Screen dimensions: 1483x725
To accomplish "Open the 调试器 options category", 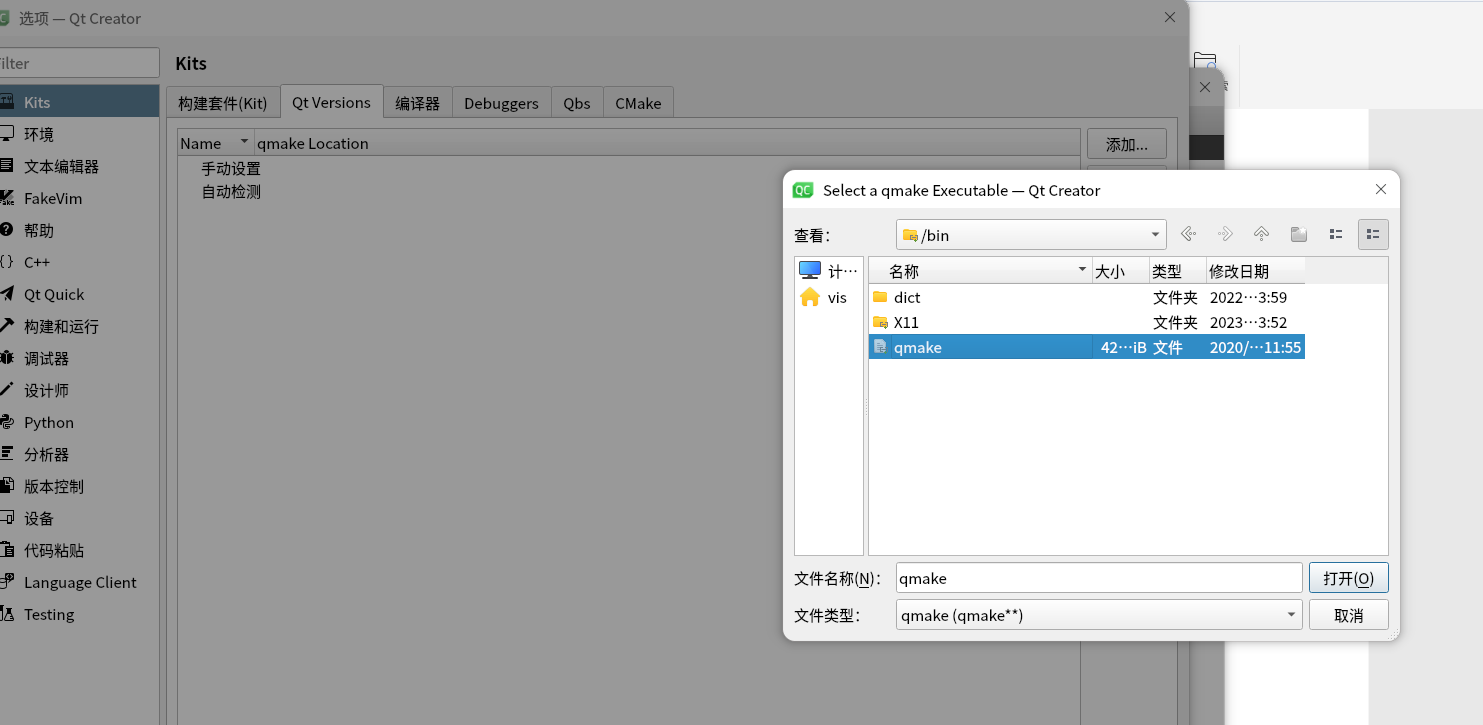I will (x=79, y=358).
